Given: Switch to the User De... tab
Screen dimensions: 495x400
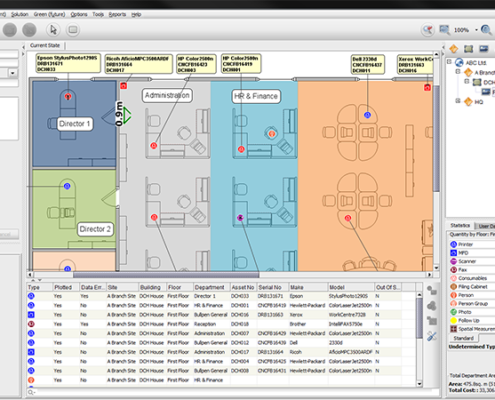Looking at the screenshot, I should coord(486,226).
